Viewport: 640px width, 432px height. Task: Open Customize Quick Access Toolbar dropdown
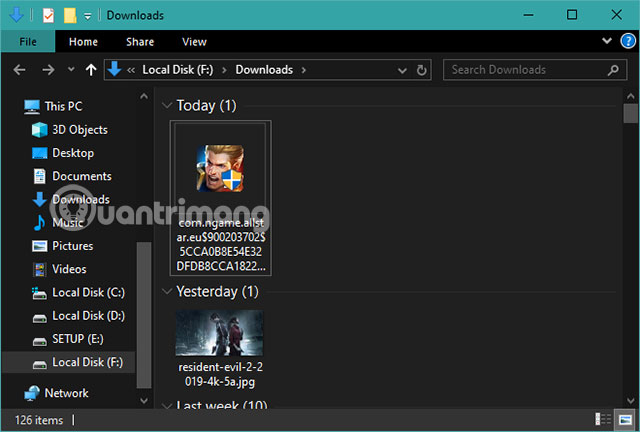tap(87, 16)
